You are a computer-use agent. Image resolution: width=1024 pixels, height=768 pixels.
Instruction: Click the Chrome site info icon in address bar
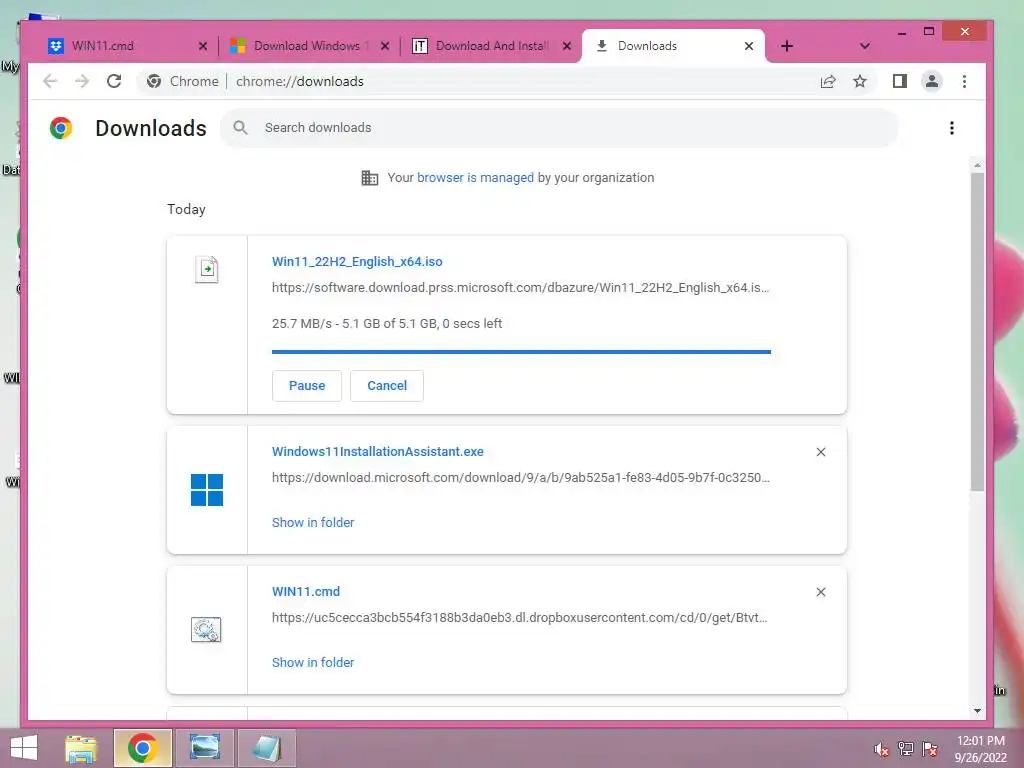pyautogui.click(x=154, y=81)
